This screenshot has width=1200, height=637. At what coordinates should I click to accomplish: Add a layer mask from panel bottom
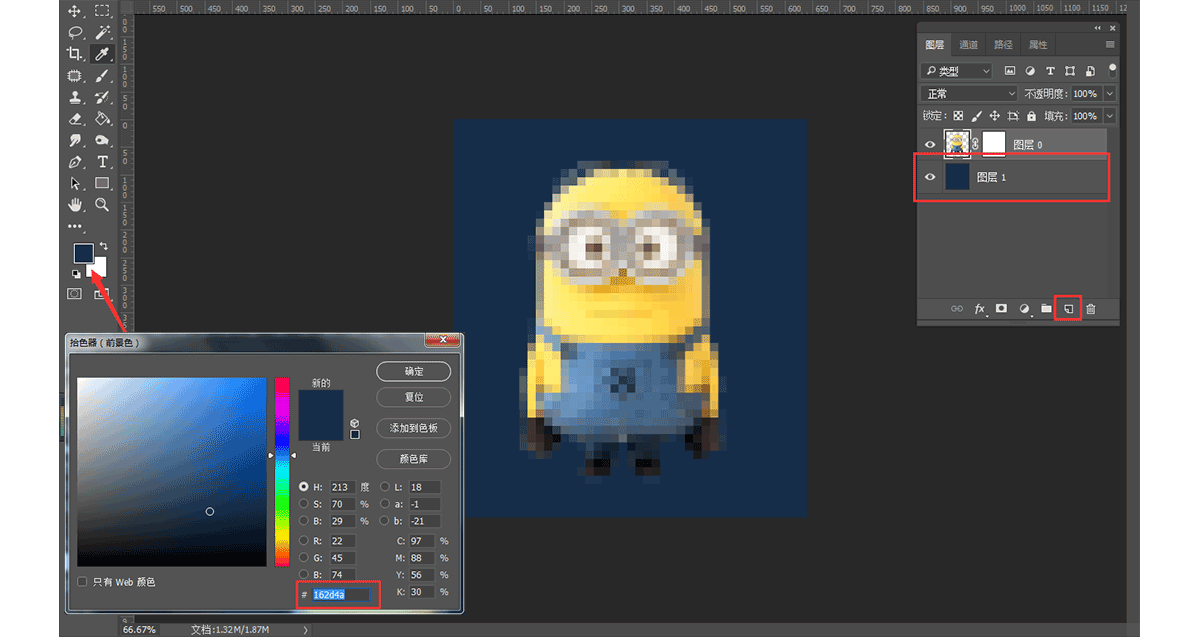pos(1001,309)
